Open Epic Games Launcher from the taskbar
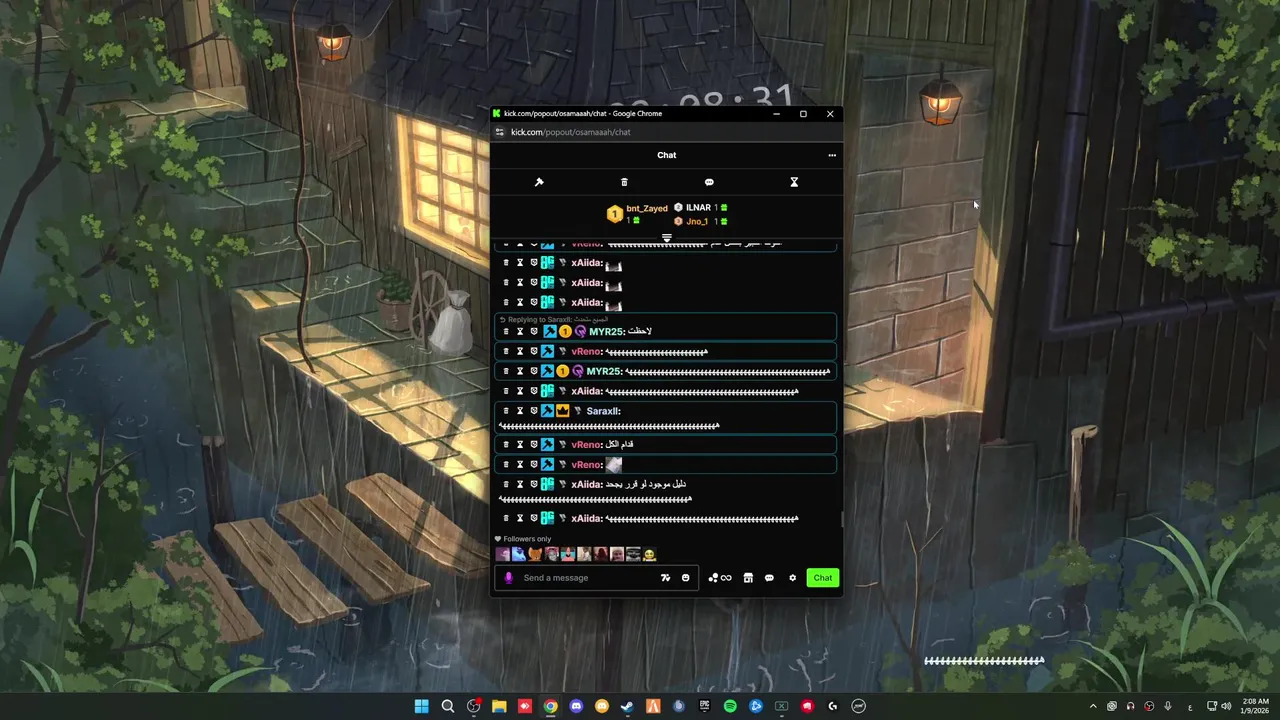The height and width of the screenshot is (720, 1280). point(705,706)
